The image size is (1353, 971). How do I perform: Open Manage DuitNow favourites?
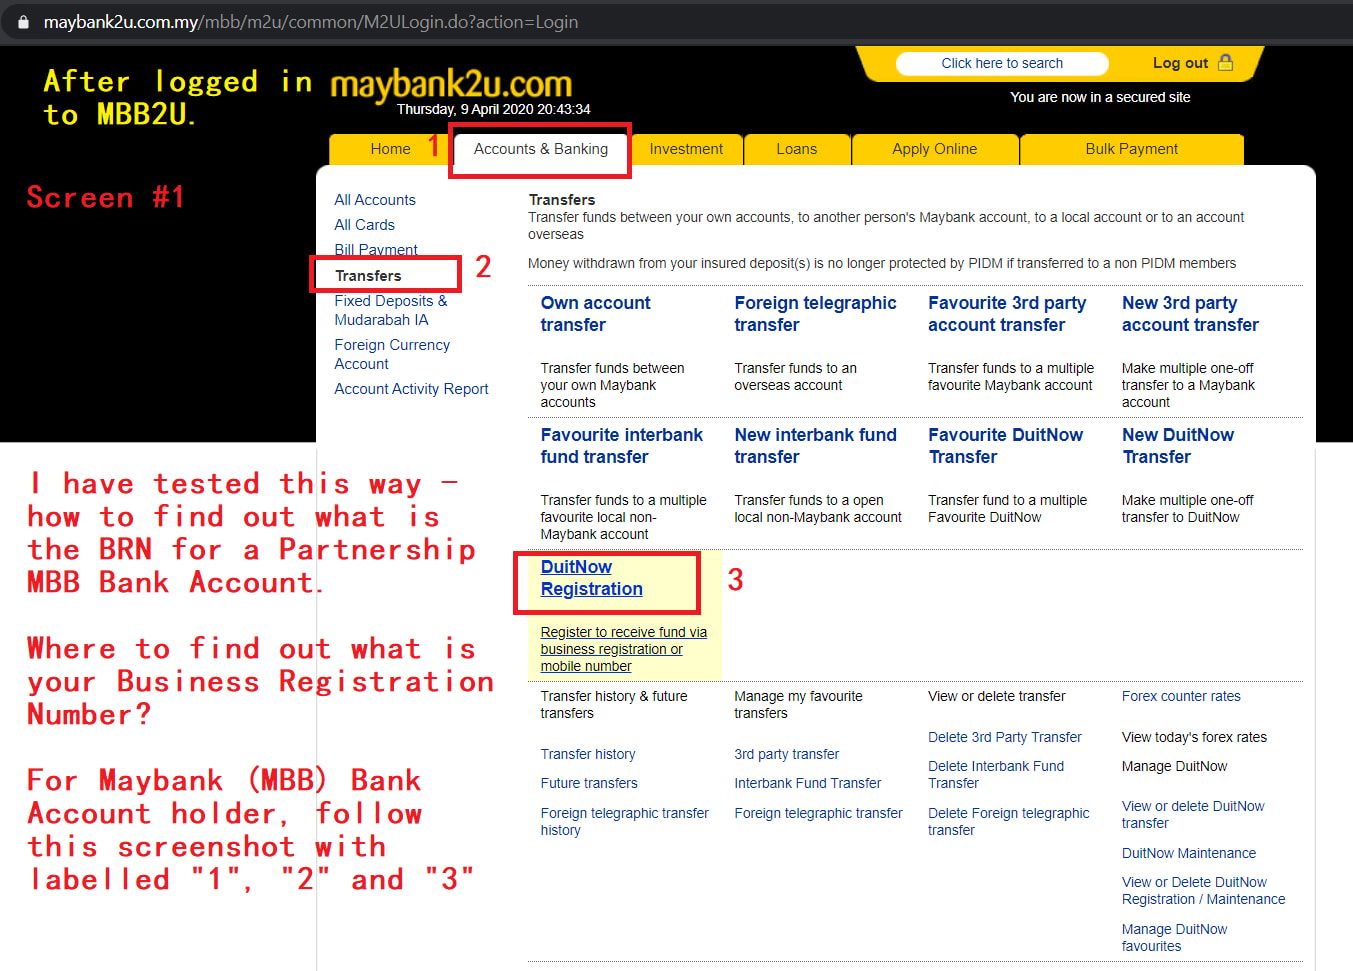[1175, 937]
